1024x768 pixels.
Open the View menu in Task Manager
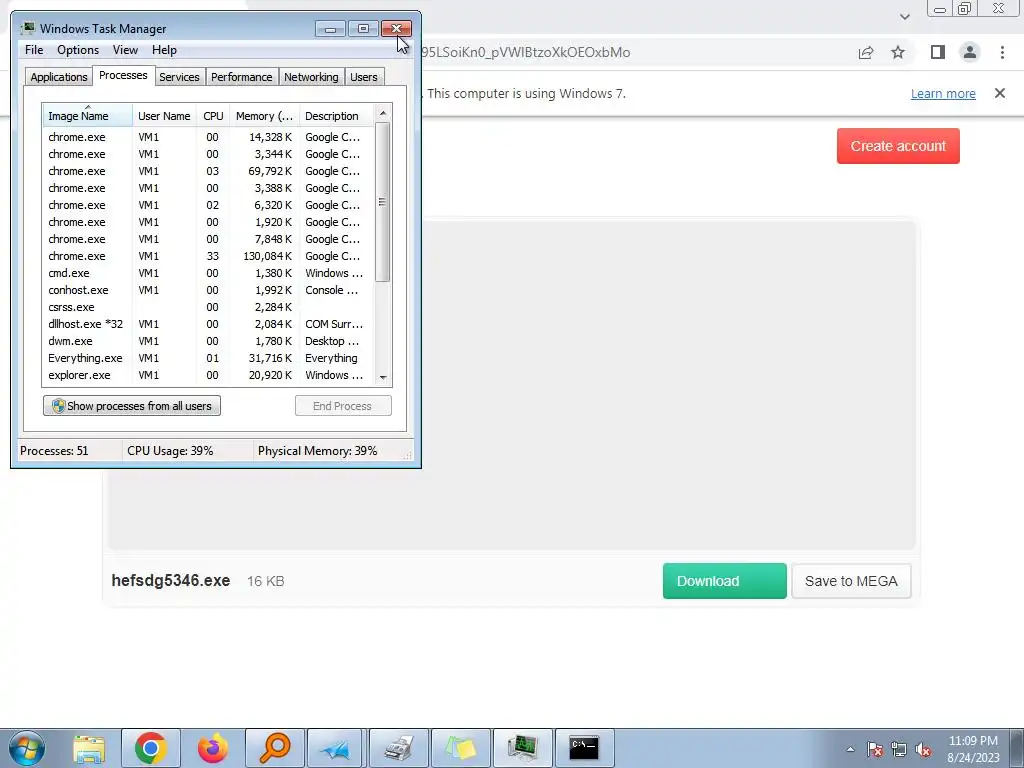pos(125,50)
